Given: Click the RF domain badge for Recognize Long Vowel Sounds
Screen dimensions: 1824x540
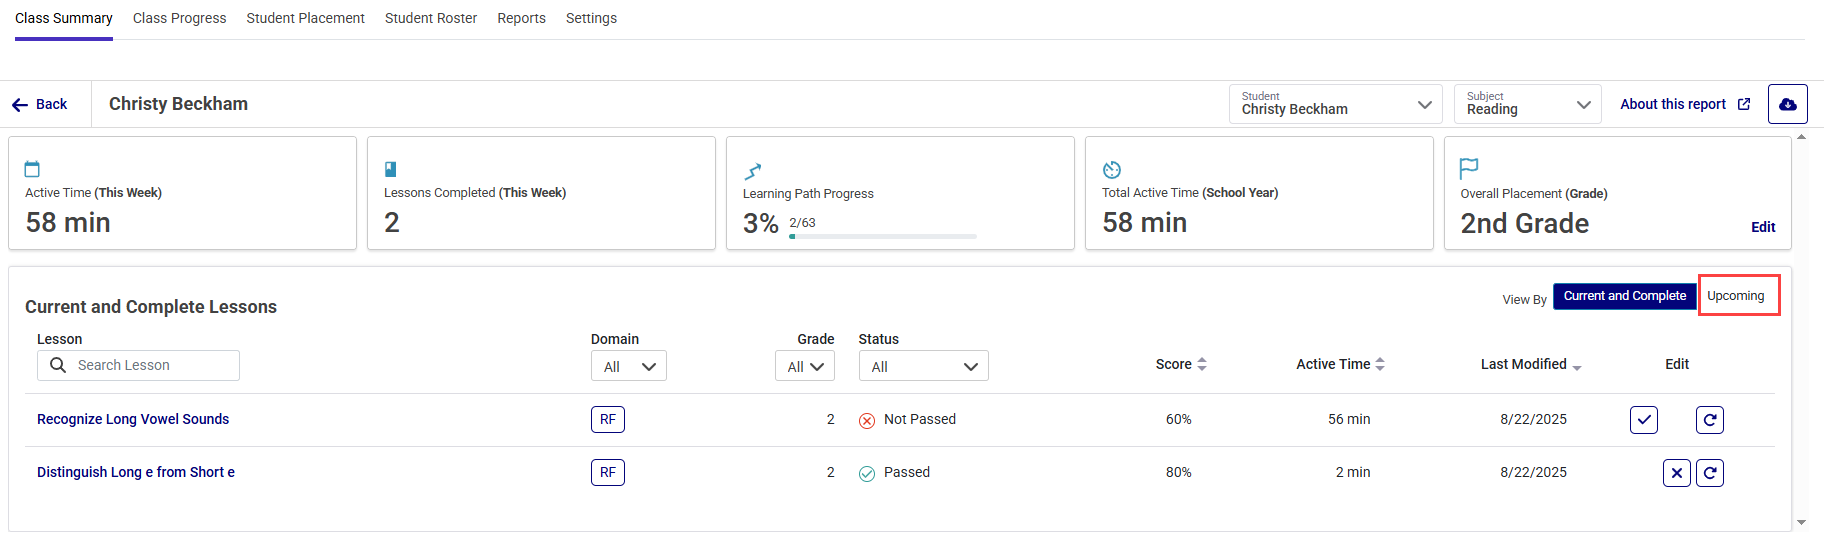Looking at the screenshot, I should (607, 420).
